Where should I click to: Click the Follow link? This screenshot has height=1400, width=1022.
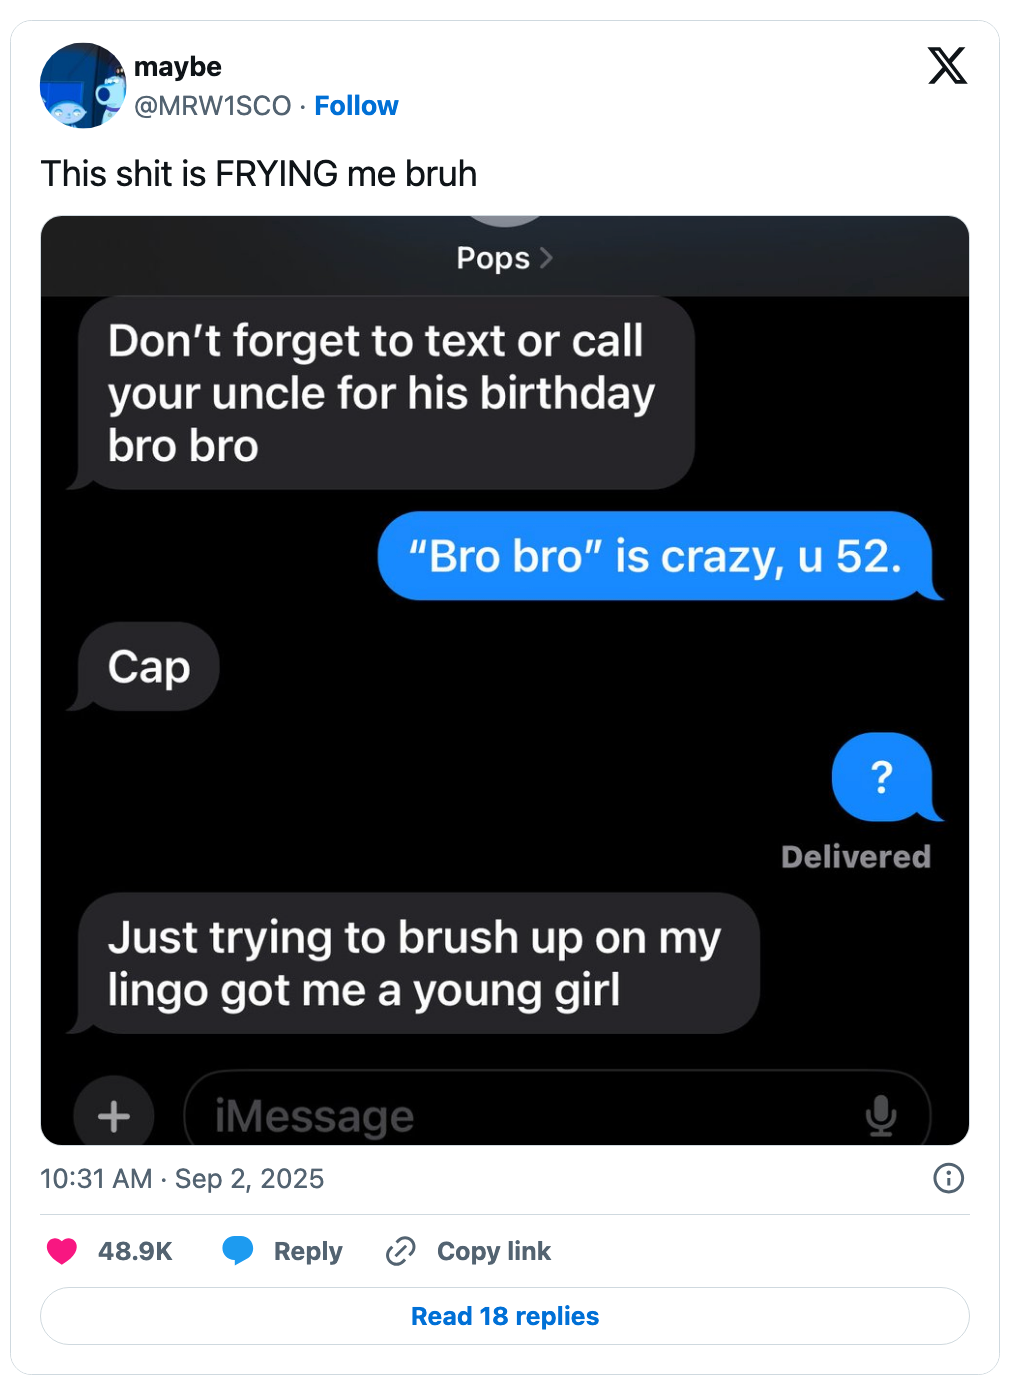pos(356,105)
